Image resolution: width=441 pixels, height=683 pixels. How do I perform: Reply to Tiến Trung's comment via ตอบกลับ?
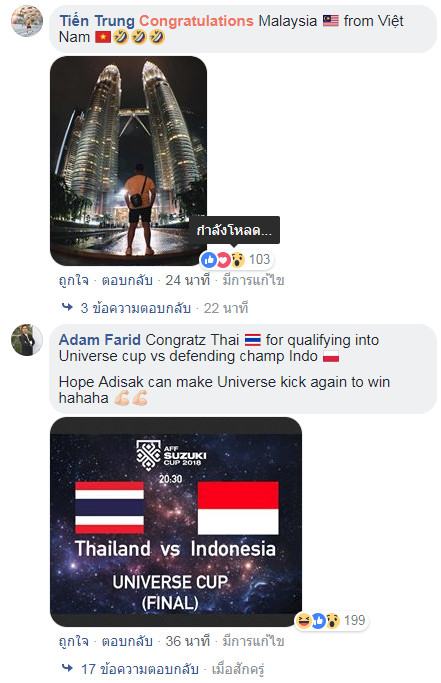pyautogui.click(x=127, y=280)
